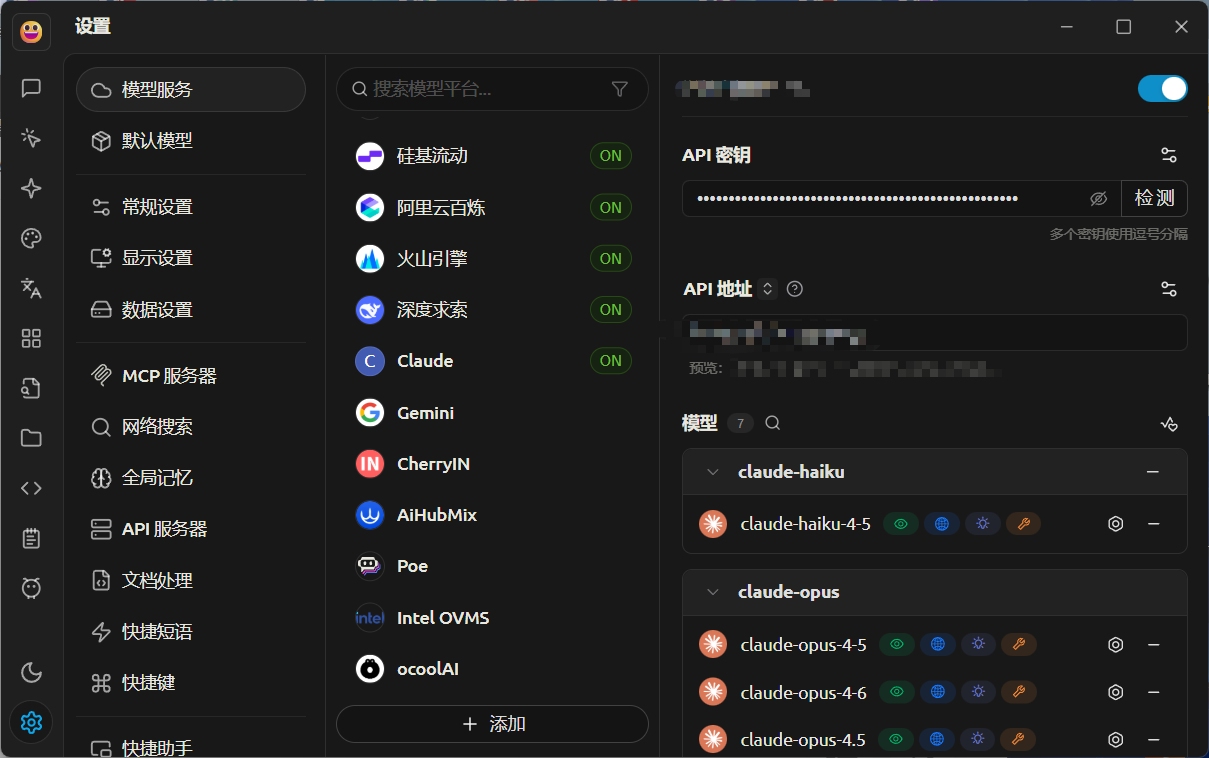This screenshot has width=1209, height=758.
Task: Open the agents cursor-sparkle sidebar icon
Action: click(x=31, y=138)
